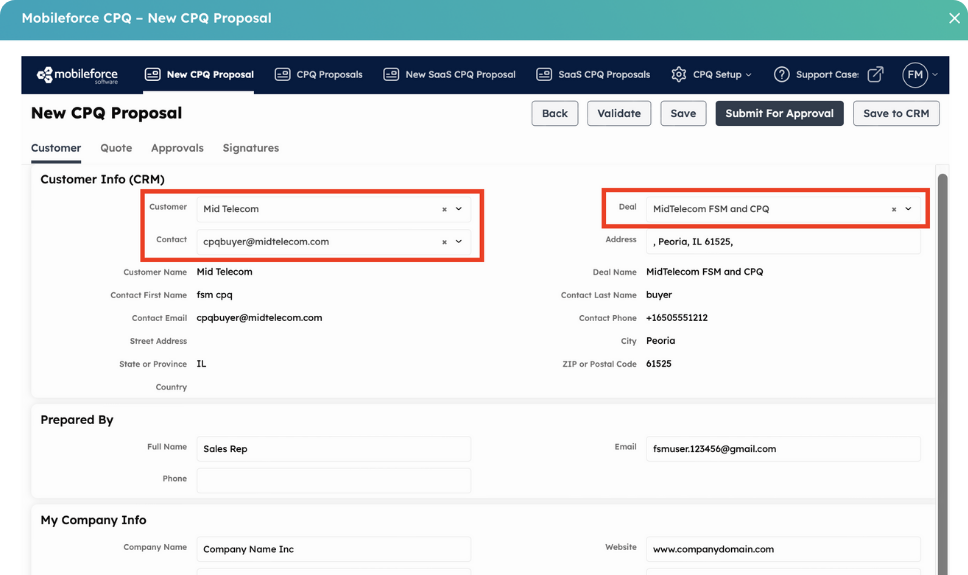Viewport: 968px width, 575px height.
Task: Expand the chevron next to FM avatar
Action: (935, 75)
